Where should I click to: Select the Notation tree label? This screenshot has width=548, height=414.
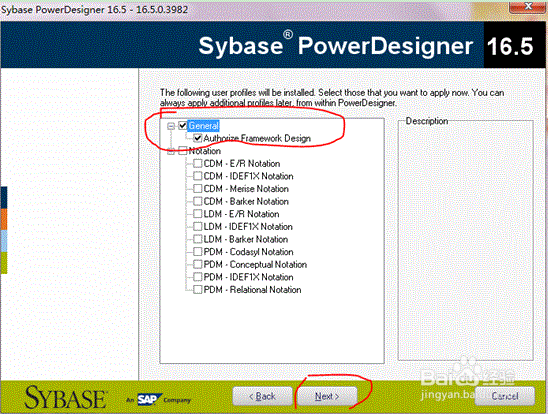point(205,151)
